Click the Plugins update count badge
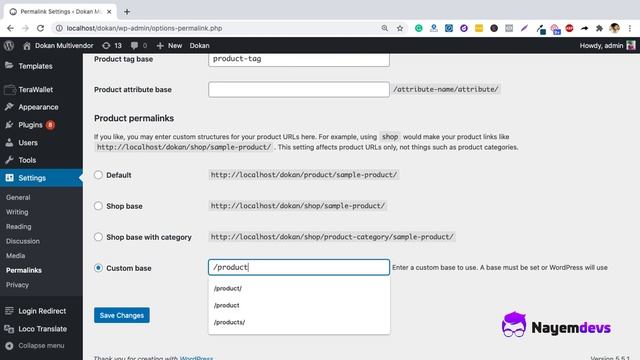The image size is (640, 360). coord(50,125)
